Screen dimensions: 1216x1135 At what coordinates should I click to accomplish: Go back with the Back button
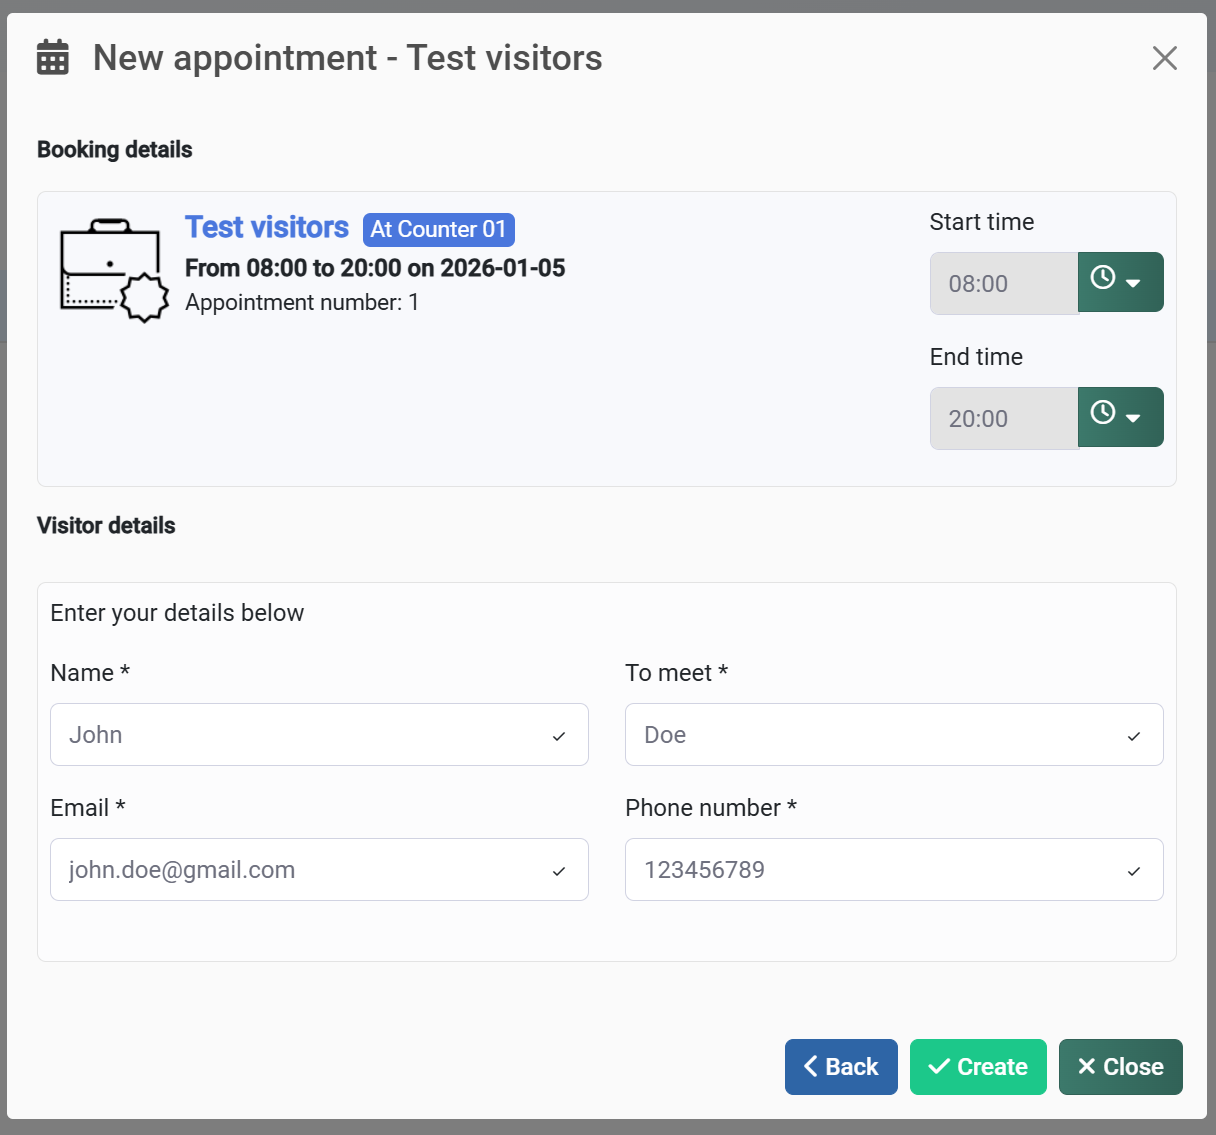[841, 1067]
